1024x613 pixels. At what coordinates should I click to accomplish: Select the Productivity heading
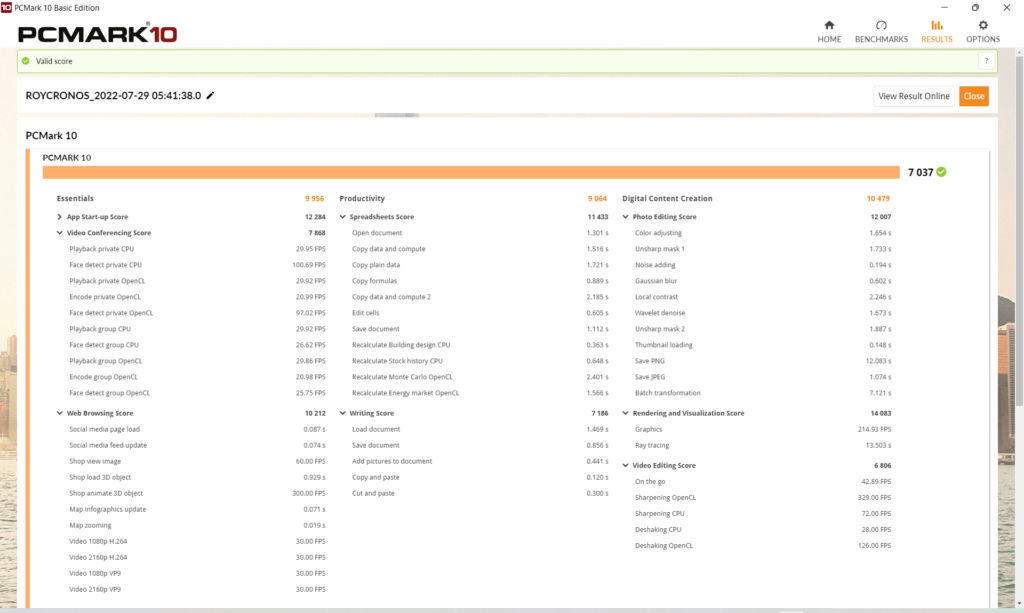coord(362,198)
